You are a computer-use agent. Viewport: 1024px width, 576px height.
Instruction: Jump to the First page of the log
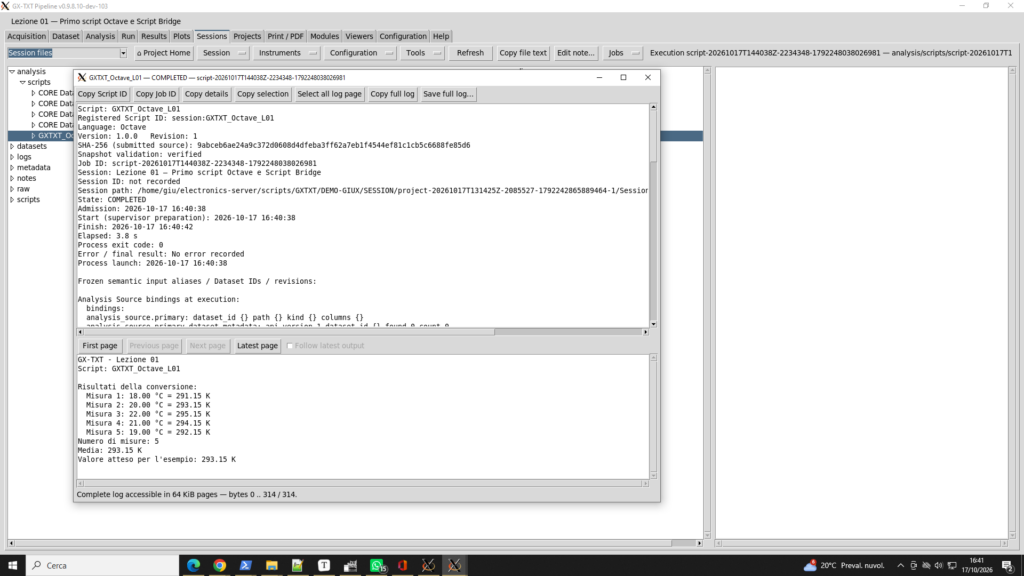100,346
